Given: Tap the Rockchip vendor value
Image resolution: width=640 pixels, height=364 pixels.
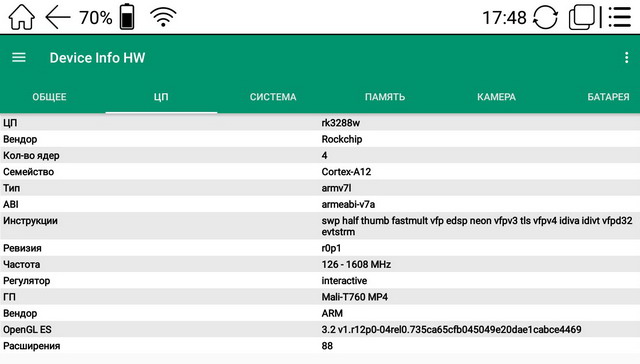Looking at the screenshot, I should click(x=342, y=139).
